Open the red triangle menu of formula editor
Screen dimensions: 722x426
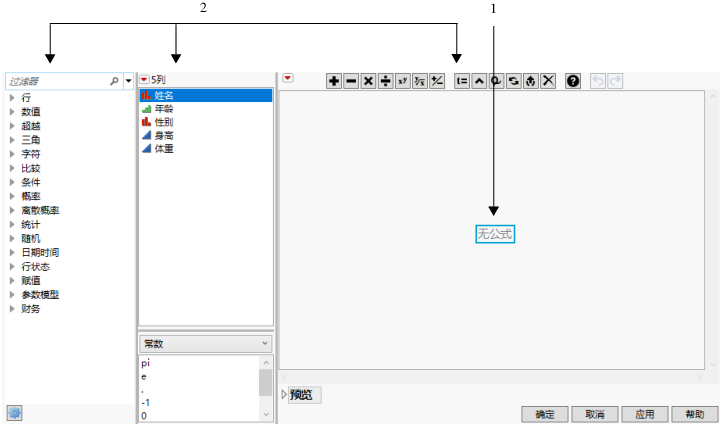[x=288, y=78]
